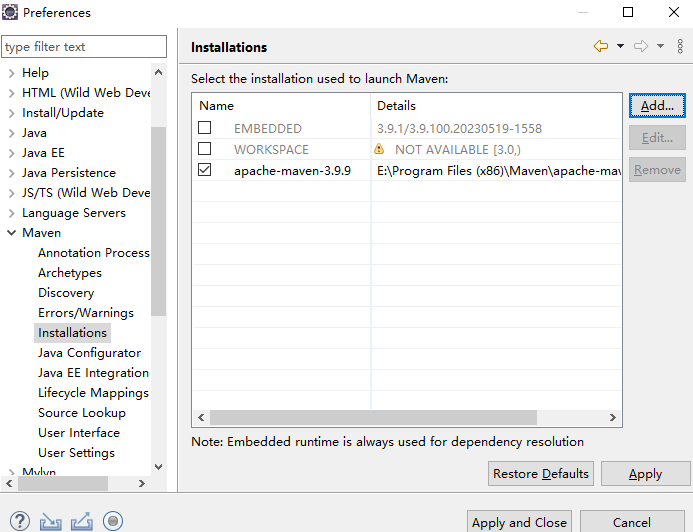Select Installations in the tree
Image resolution: width=693 pixels, height=532 pixels.
[x=72, y=333]
